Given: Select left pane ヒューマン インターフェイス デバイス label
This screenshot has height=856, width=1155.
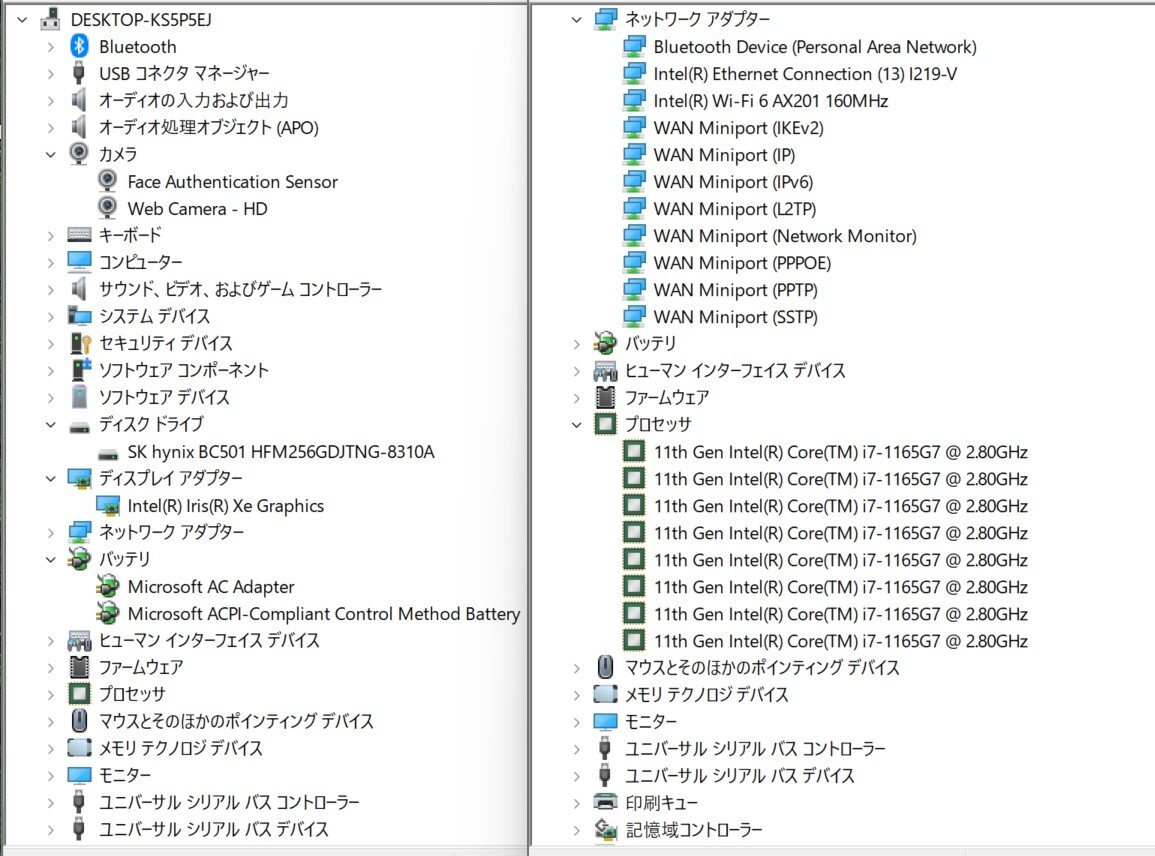Looking at the screenshot, I should click(x=209, y=640).
